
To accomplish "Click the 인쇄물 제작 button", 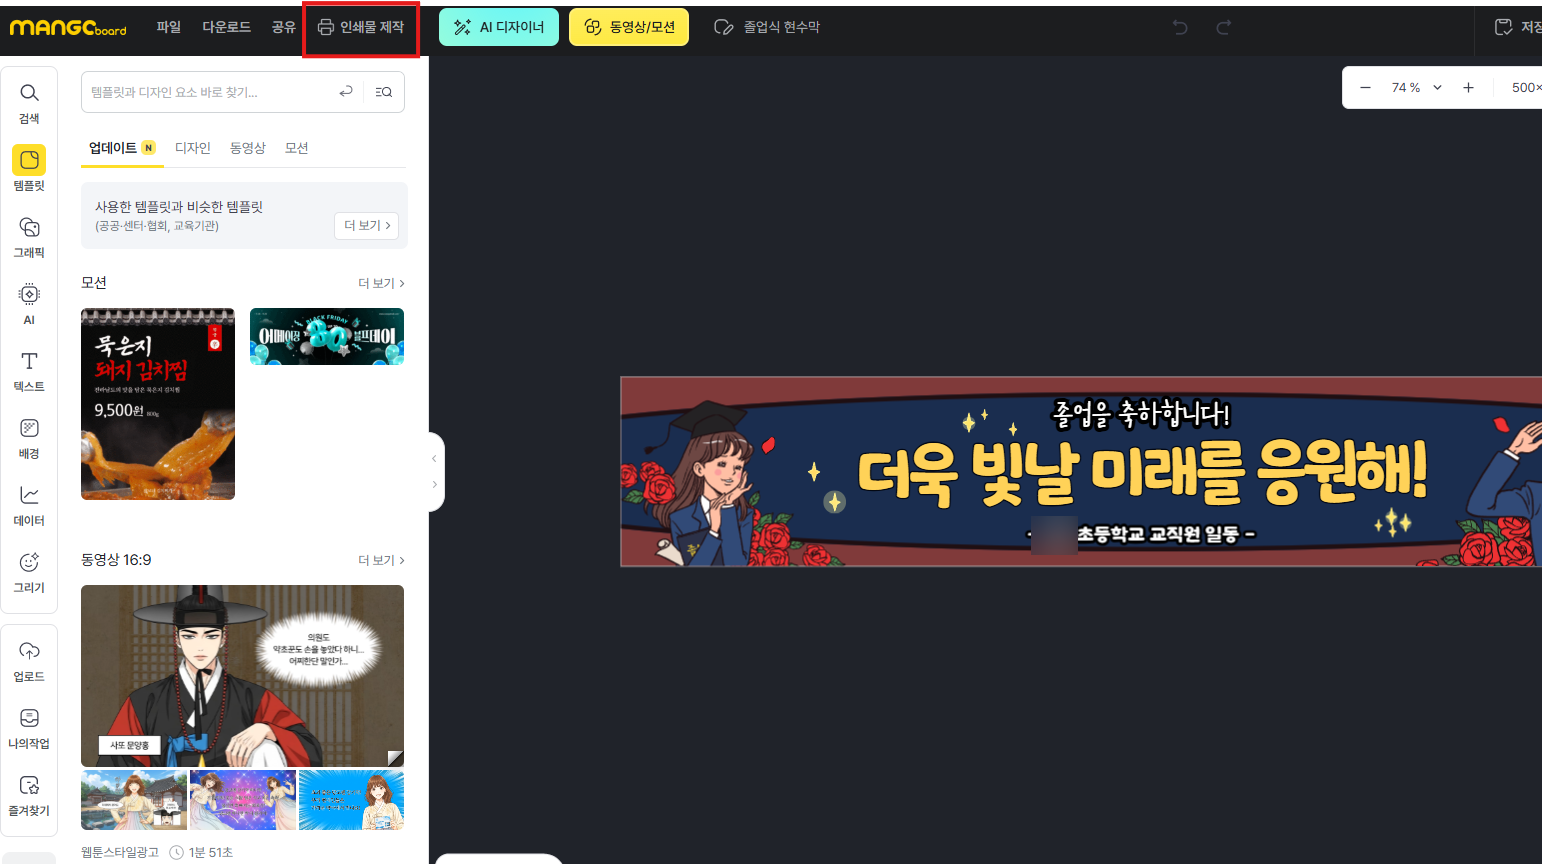I will [361, 27].
